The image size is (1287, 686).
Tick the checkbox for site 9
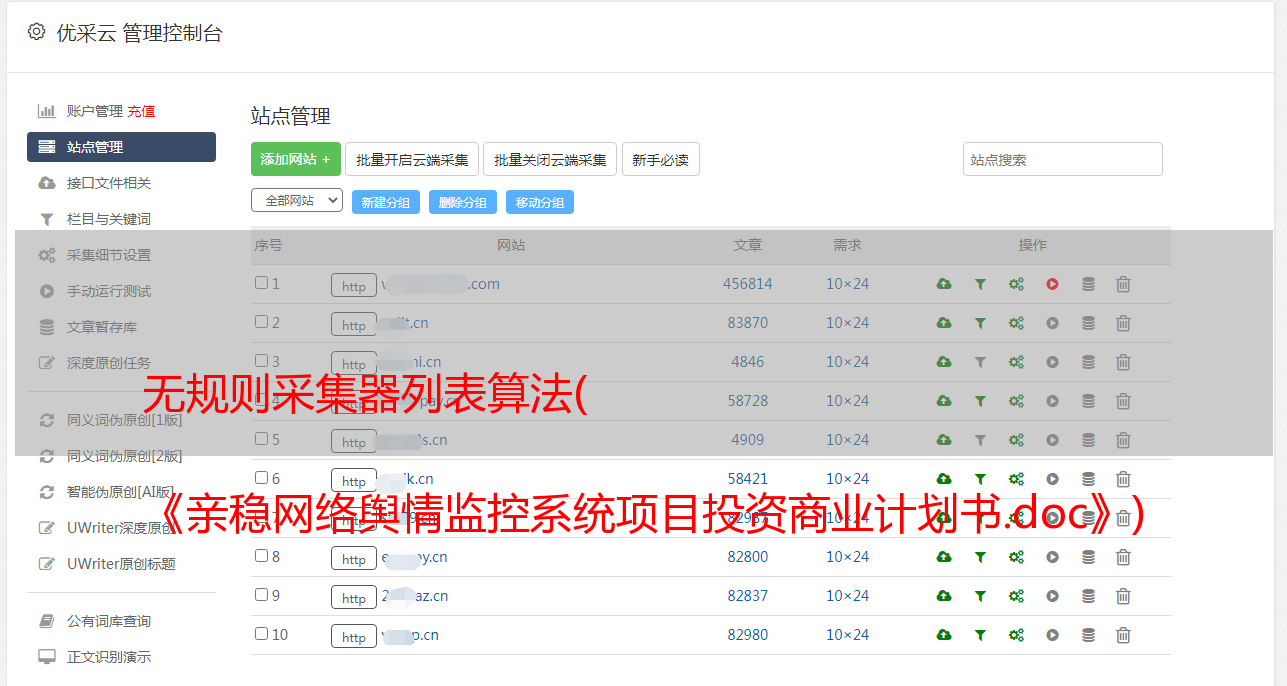pyautogui.click(x=261, y=595)
